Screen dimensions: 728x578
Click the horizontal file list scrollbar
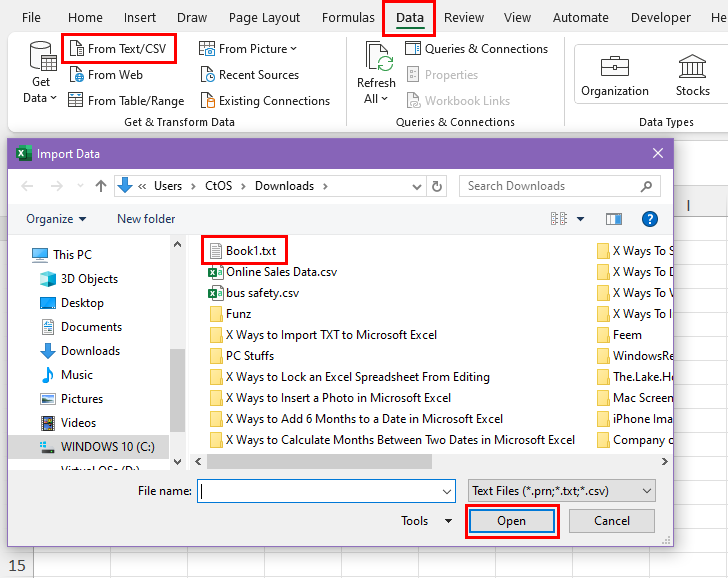coord(319,461)
